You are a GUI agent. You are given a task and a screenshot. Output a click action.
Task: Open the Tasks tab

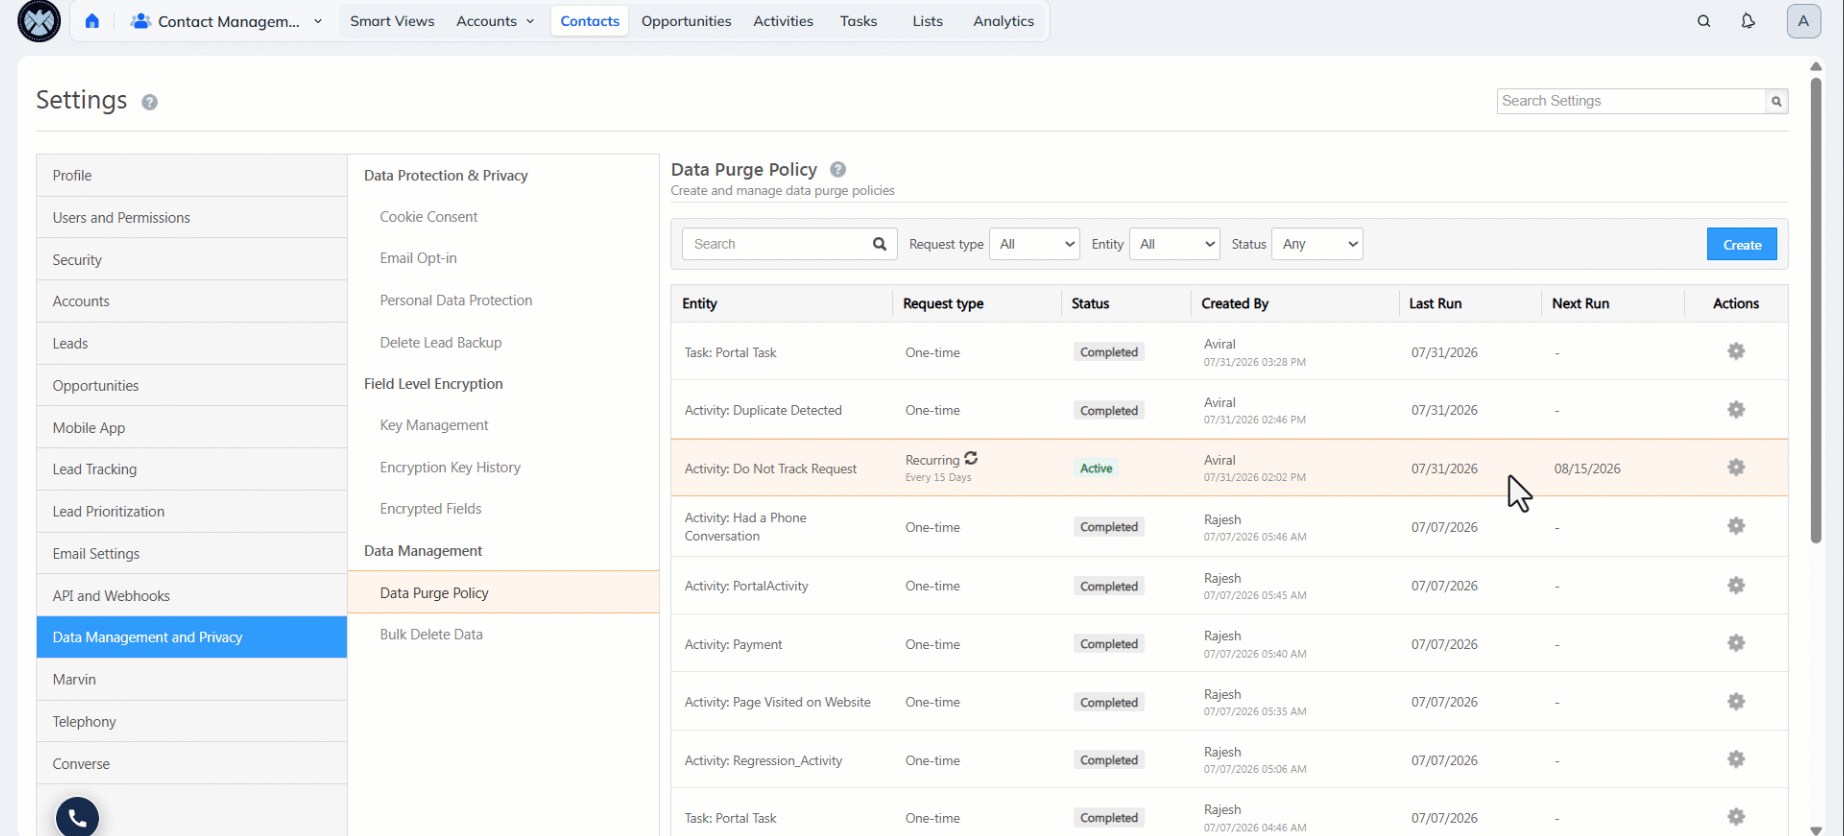(858, 21)
